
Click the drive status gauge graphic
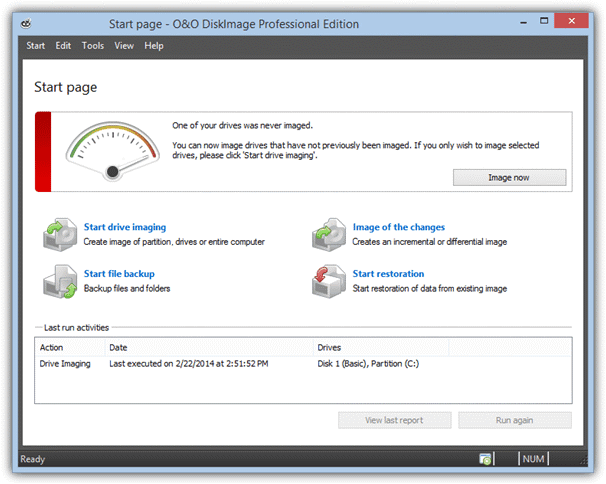point(112,151)
